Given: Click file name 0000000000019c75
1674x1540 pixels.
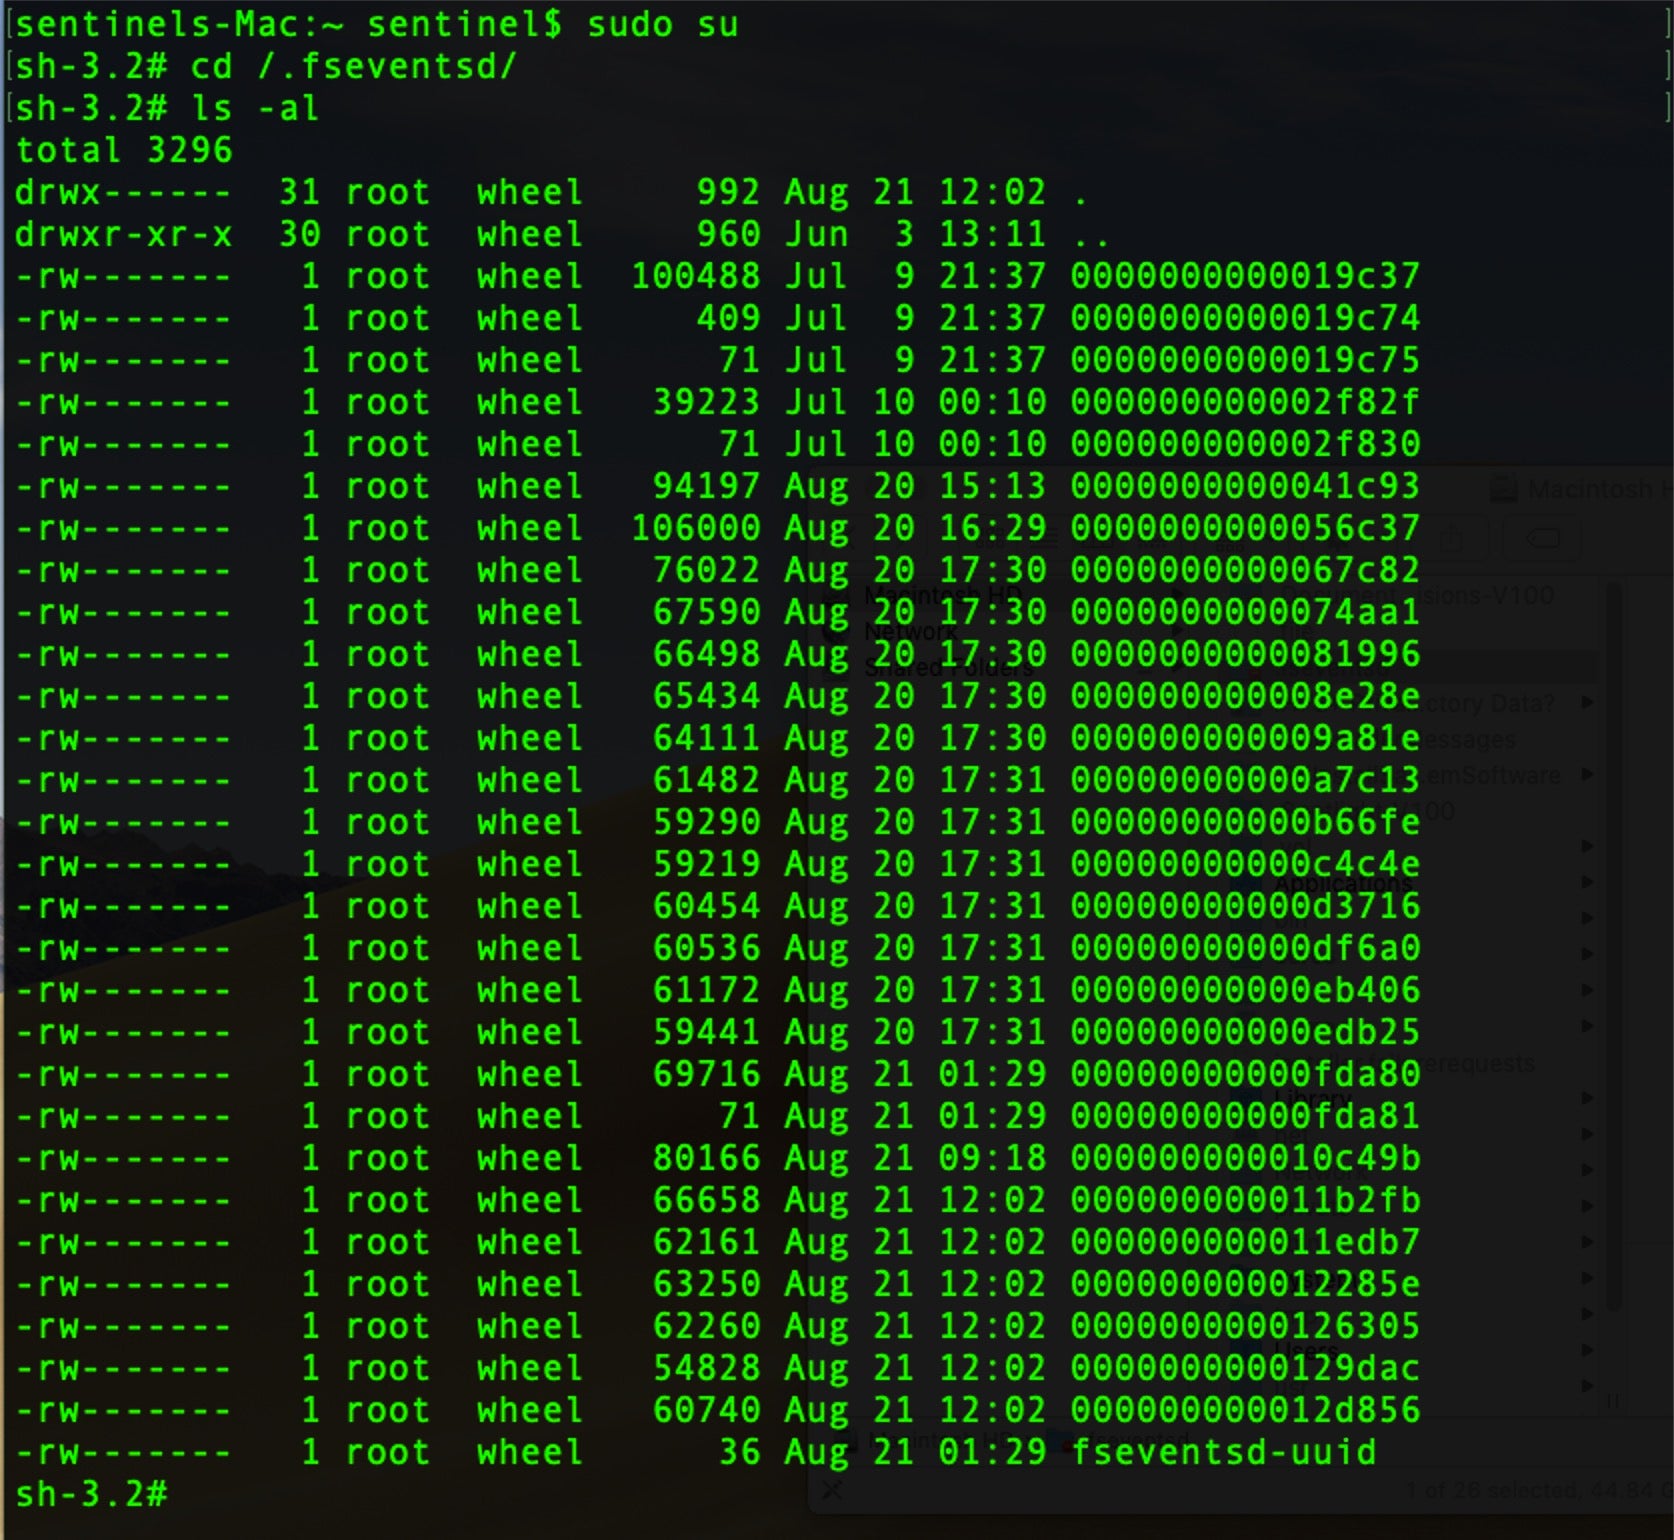Looking at the screenshot, I should (x=1245, y=360).
